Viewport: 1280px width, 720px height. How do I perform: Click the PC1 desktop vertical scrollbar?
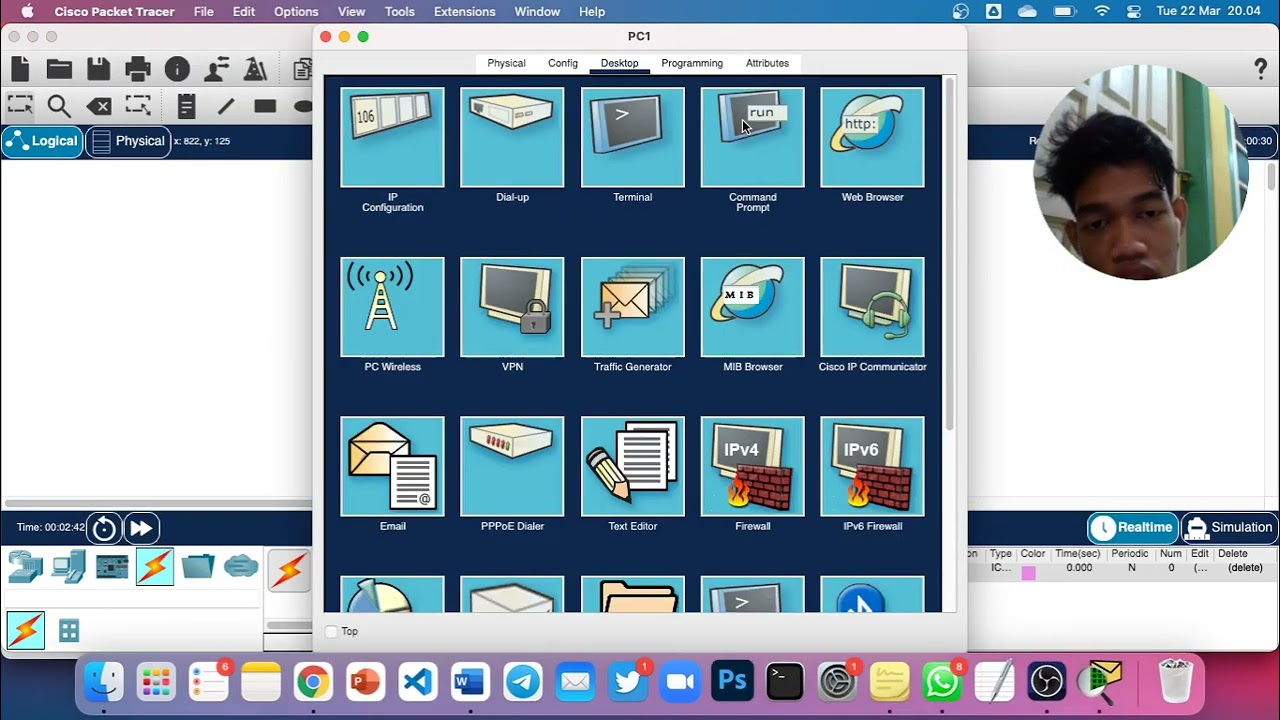pos(949,253)
